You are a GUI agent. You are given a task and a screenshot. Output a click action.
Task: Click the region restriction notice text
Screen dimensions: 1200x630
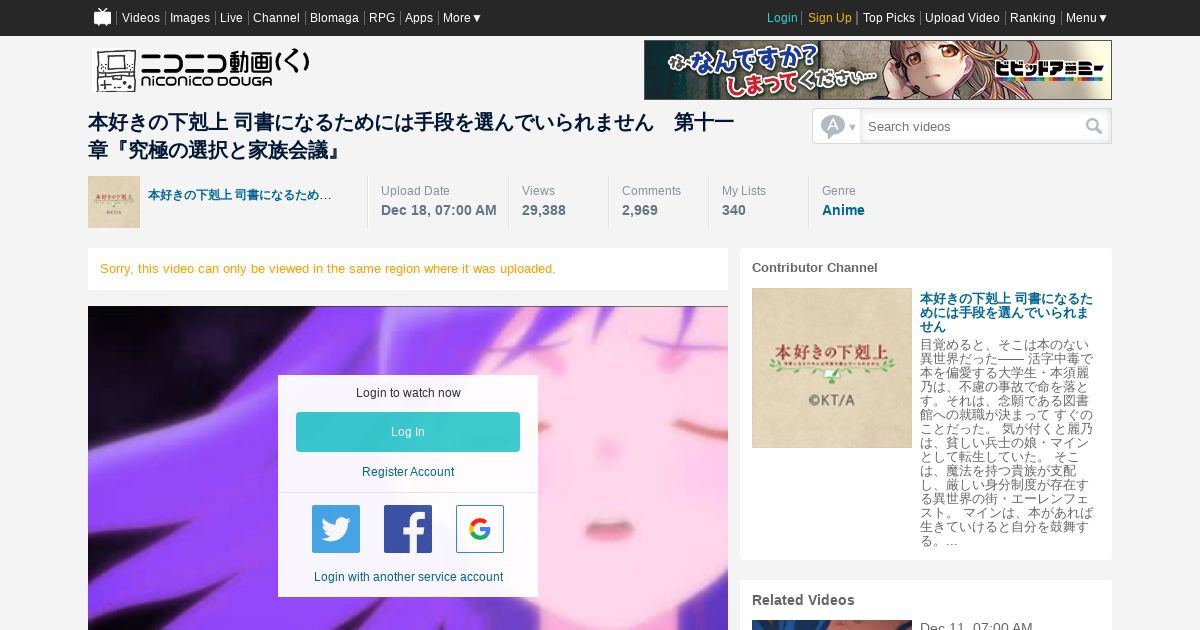point(328,269)
